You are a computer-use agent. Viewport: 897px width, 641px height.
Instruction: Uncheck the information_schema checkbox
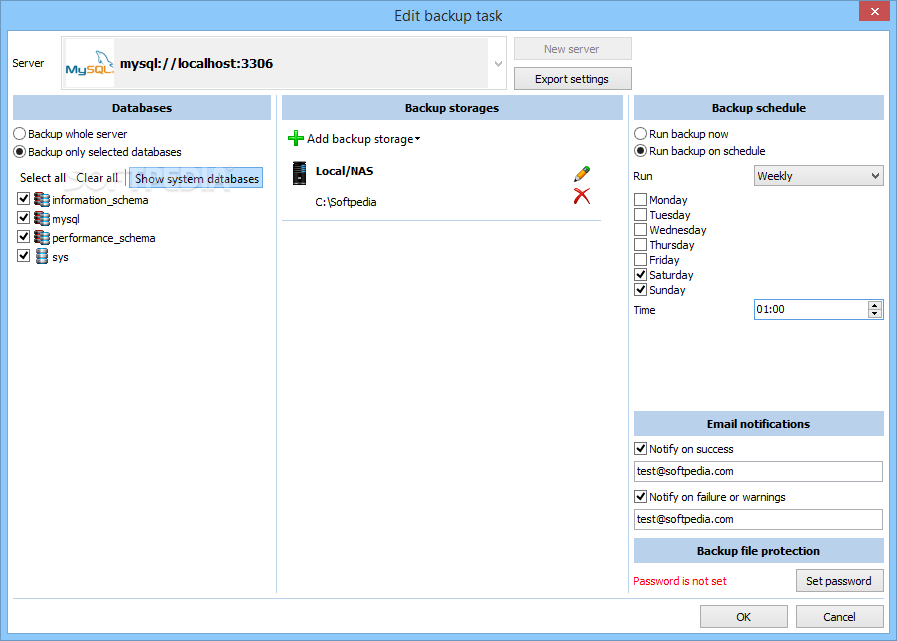[23, 199]
